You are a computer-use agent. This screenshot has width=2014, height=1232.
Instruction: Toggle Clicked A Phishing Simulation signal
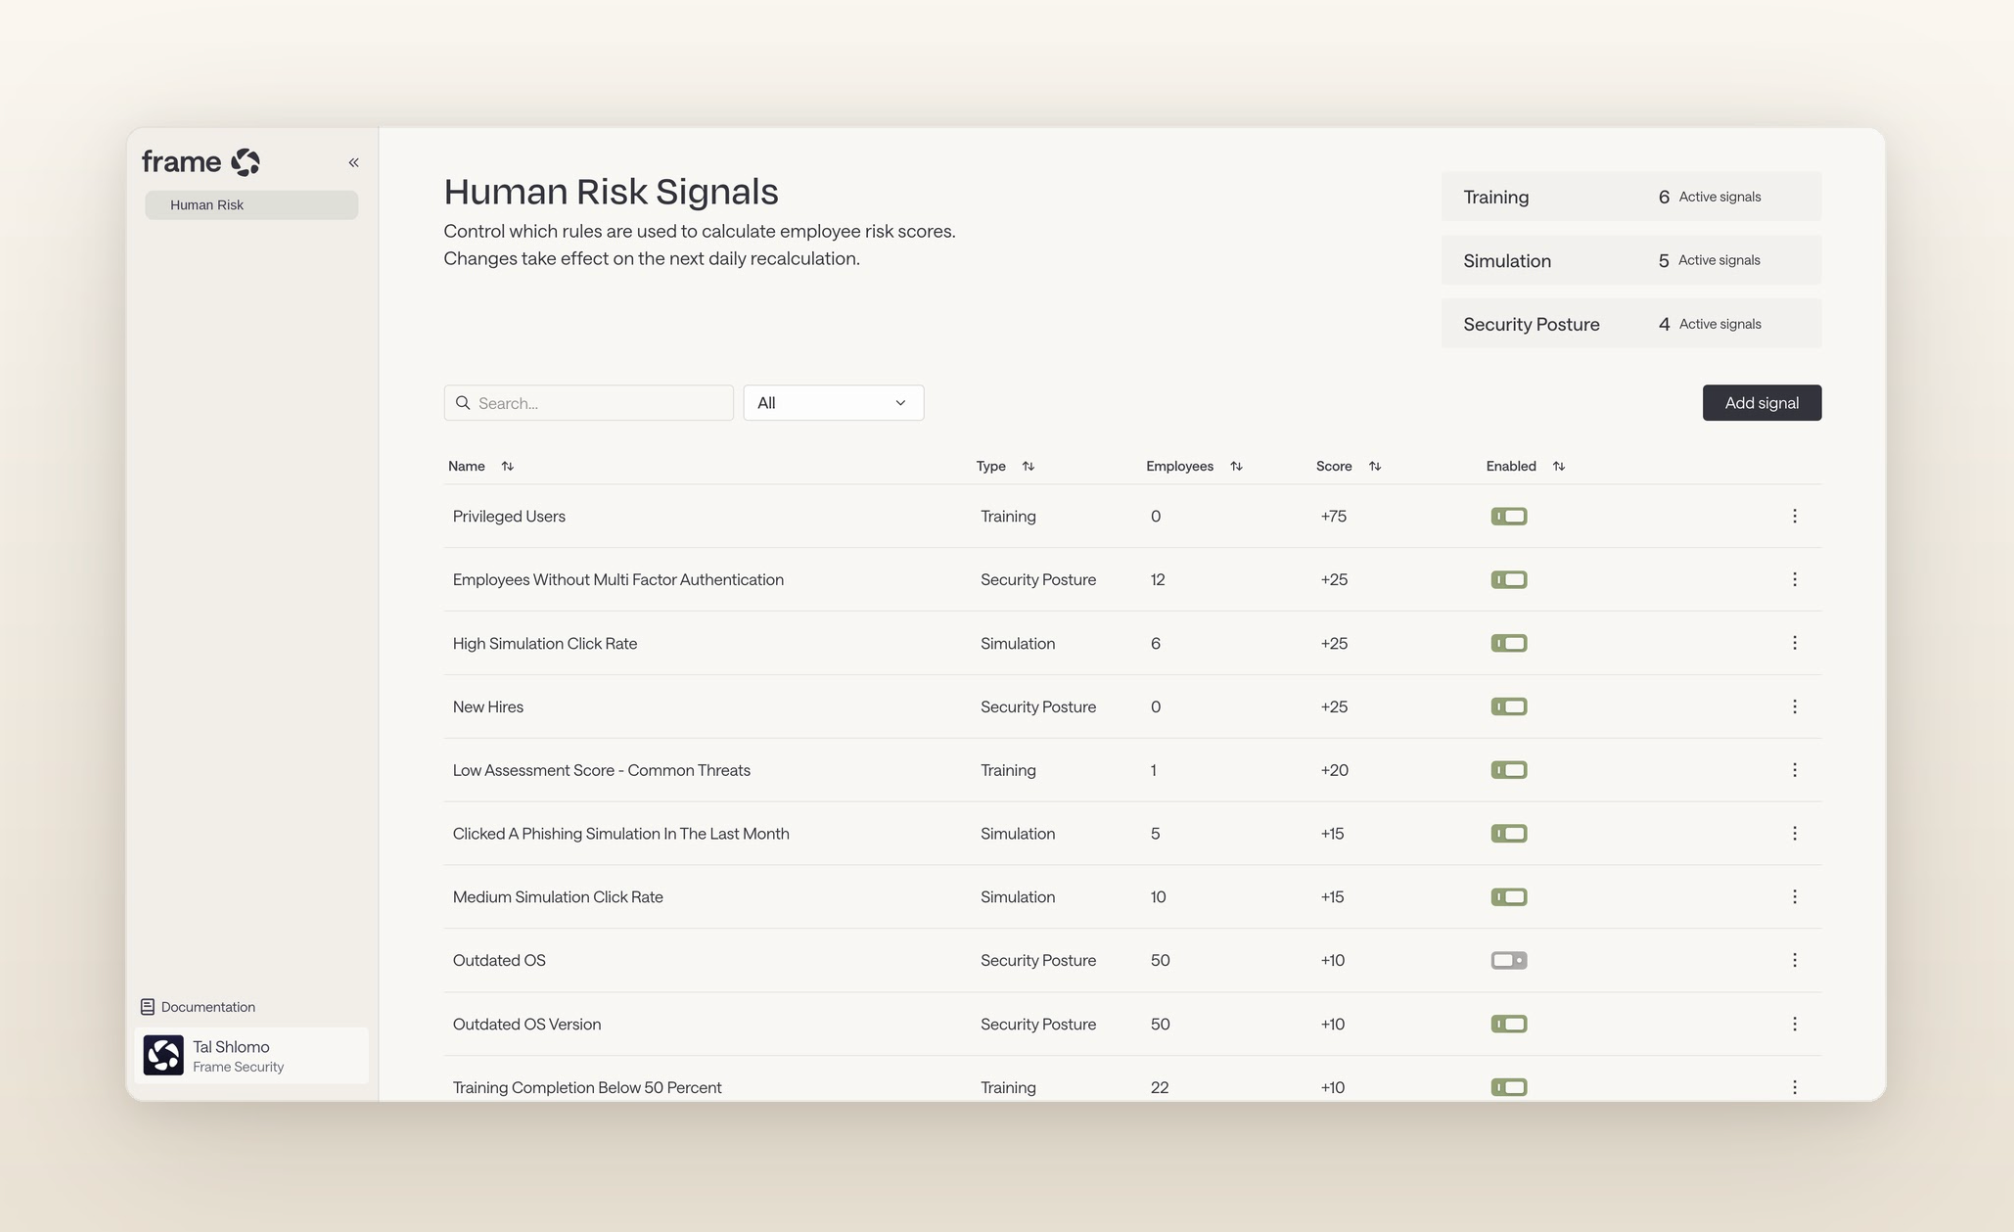click(x=1509, y=834)
